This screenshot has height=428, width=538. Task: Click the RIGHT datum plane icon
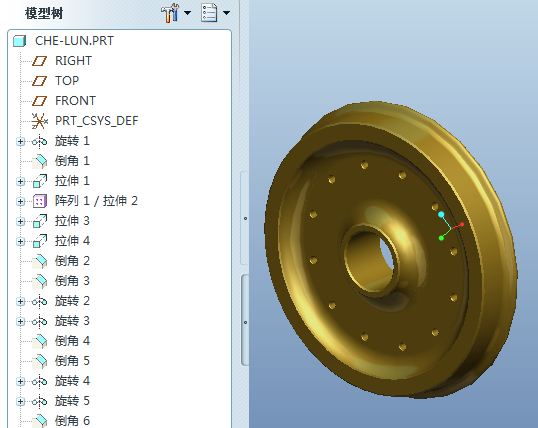point(39,61)
